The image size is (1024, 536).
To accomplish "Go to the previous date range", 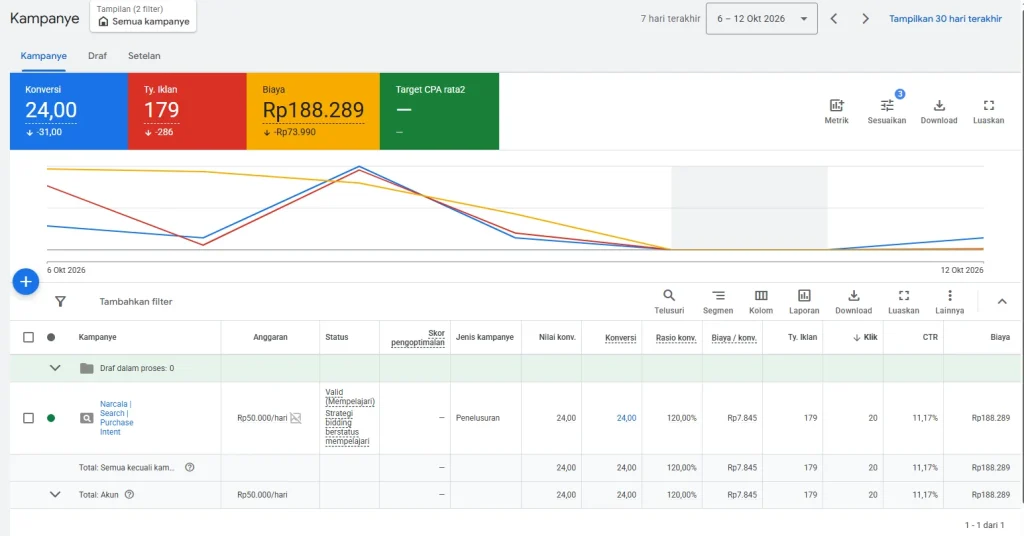I will point(834,19).
